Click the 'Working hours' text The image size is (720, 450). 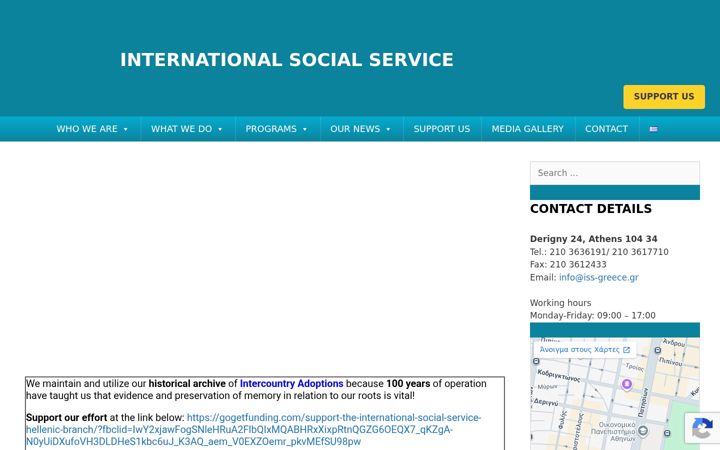coord(560,303)
